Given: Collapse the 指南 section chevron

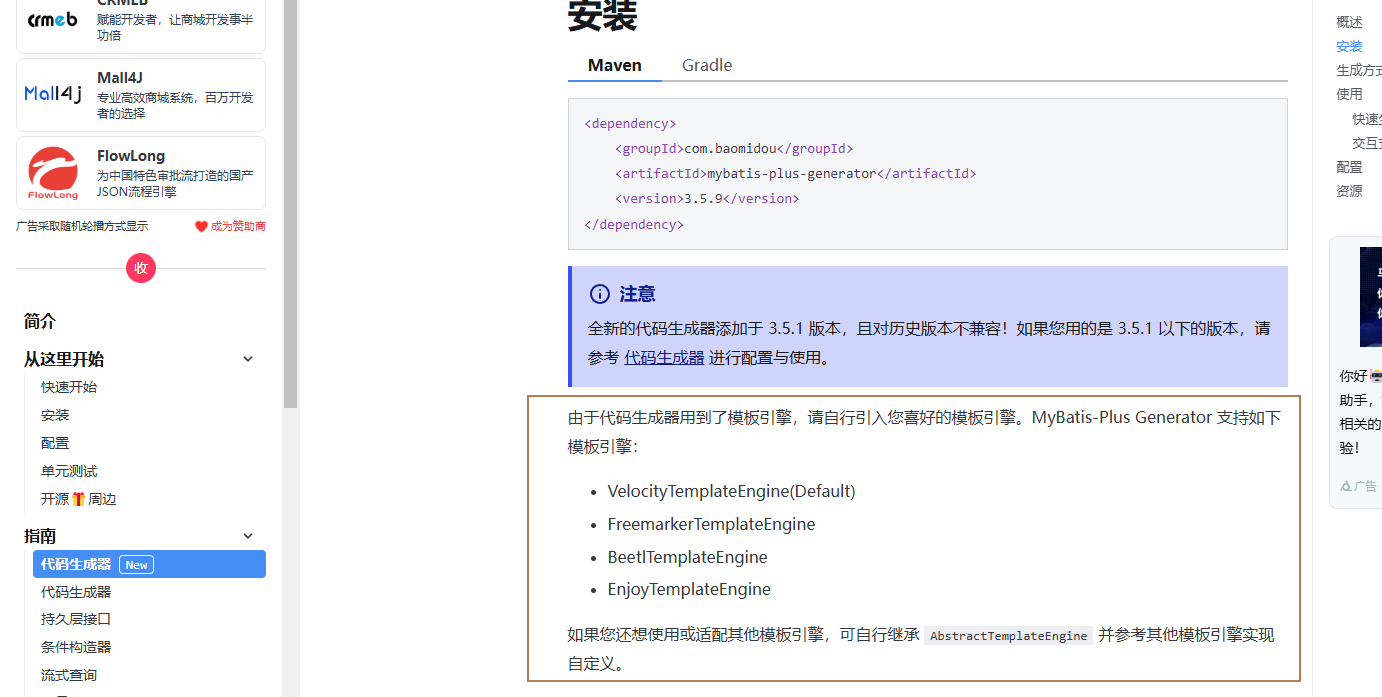Looking at the screenshot, I should click(248, 536).
